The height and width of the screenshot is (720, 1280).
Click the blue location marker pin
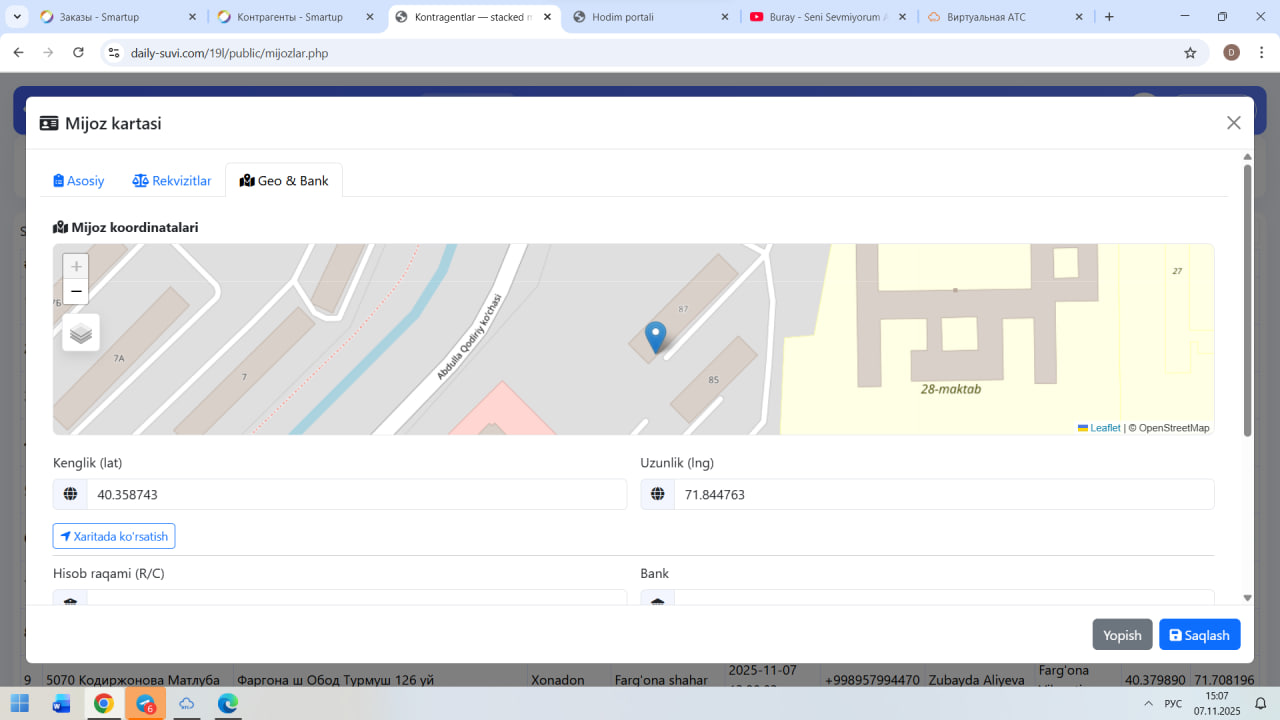pos(655,337)
